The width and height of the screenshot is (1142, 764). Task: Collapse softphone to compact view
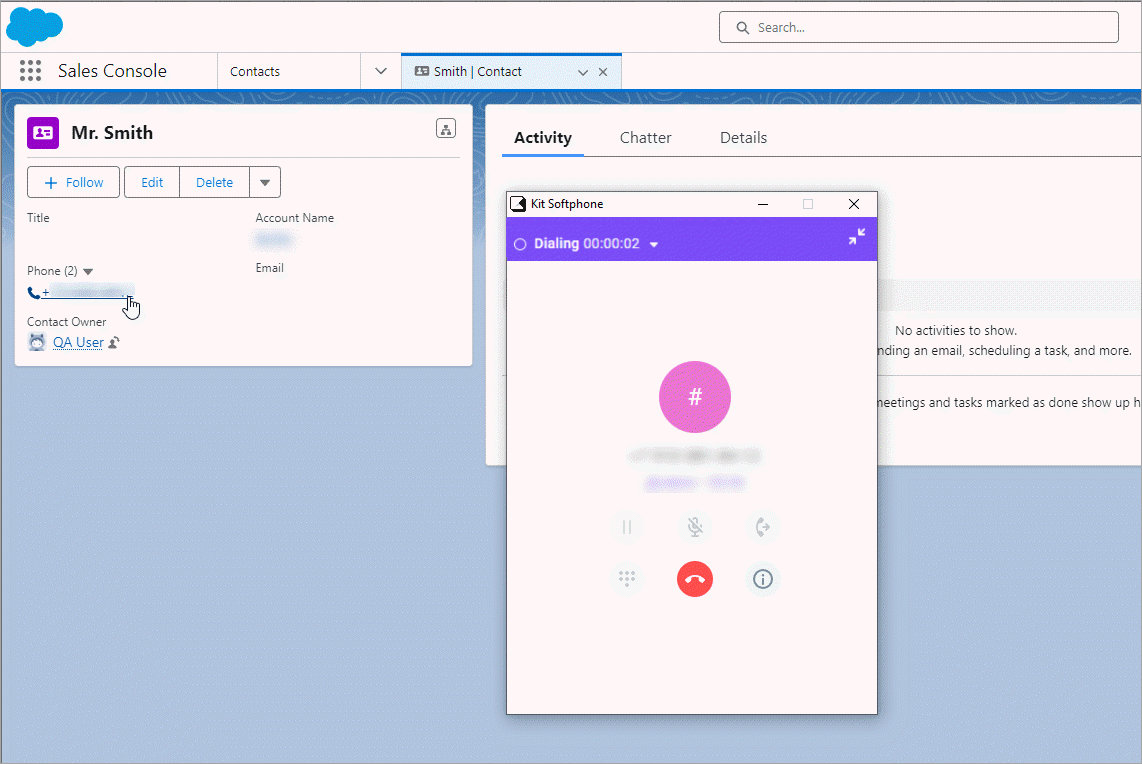pos(856,237)
